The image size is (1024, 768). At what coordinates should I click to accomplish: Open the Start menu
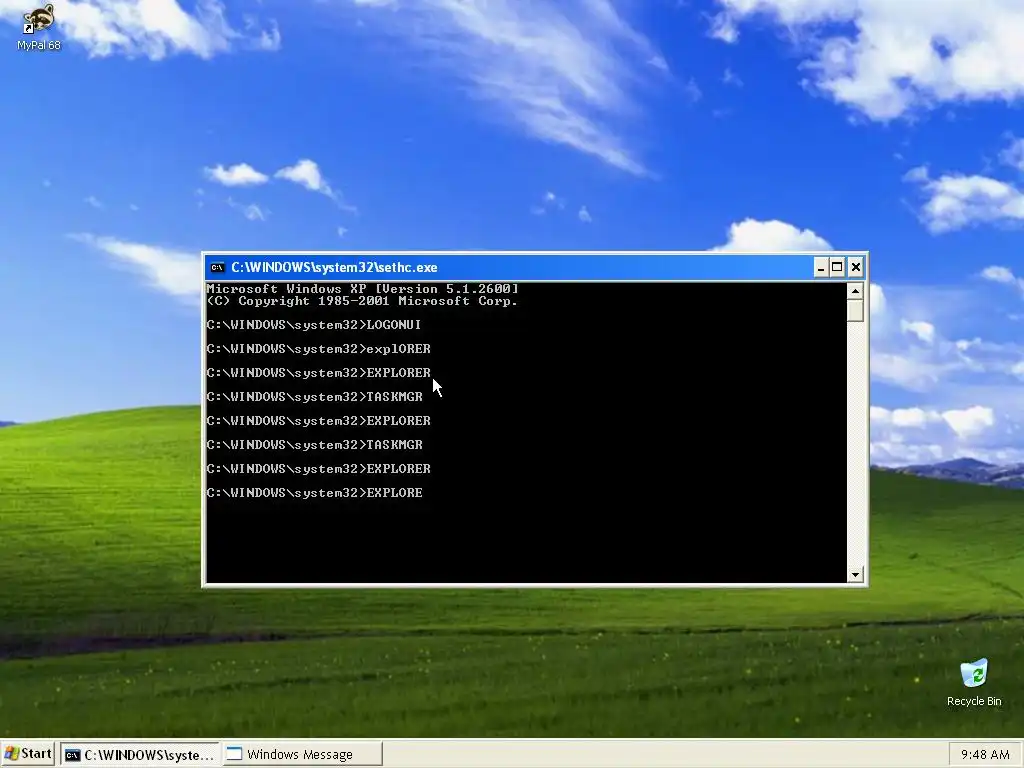pyautogui.click(x=28, y=754)
